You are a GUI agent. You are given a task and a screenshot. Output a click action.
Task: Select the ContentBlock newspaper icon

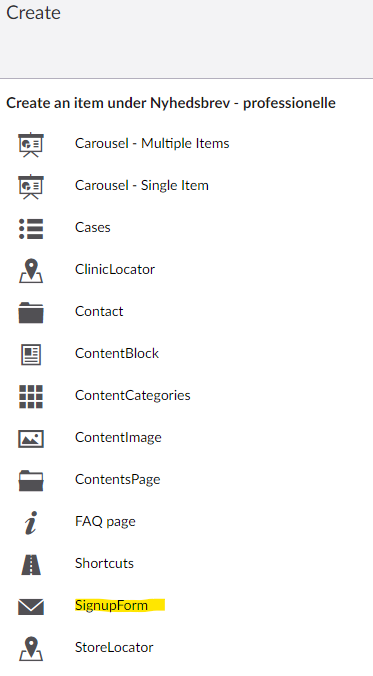[x=31, y=355]
